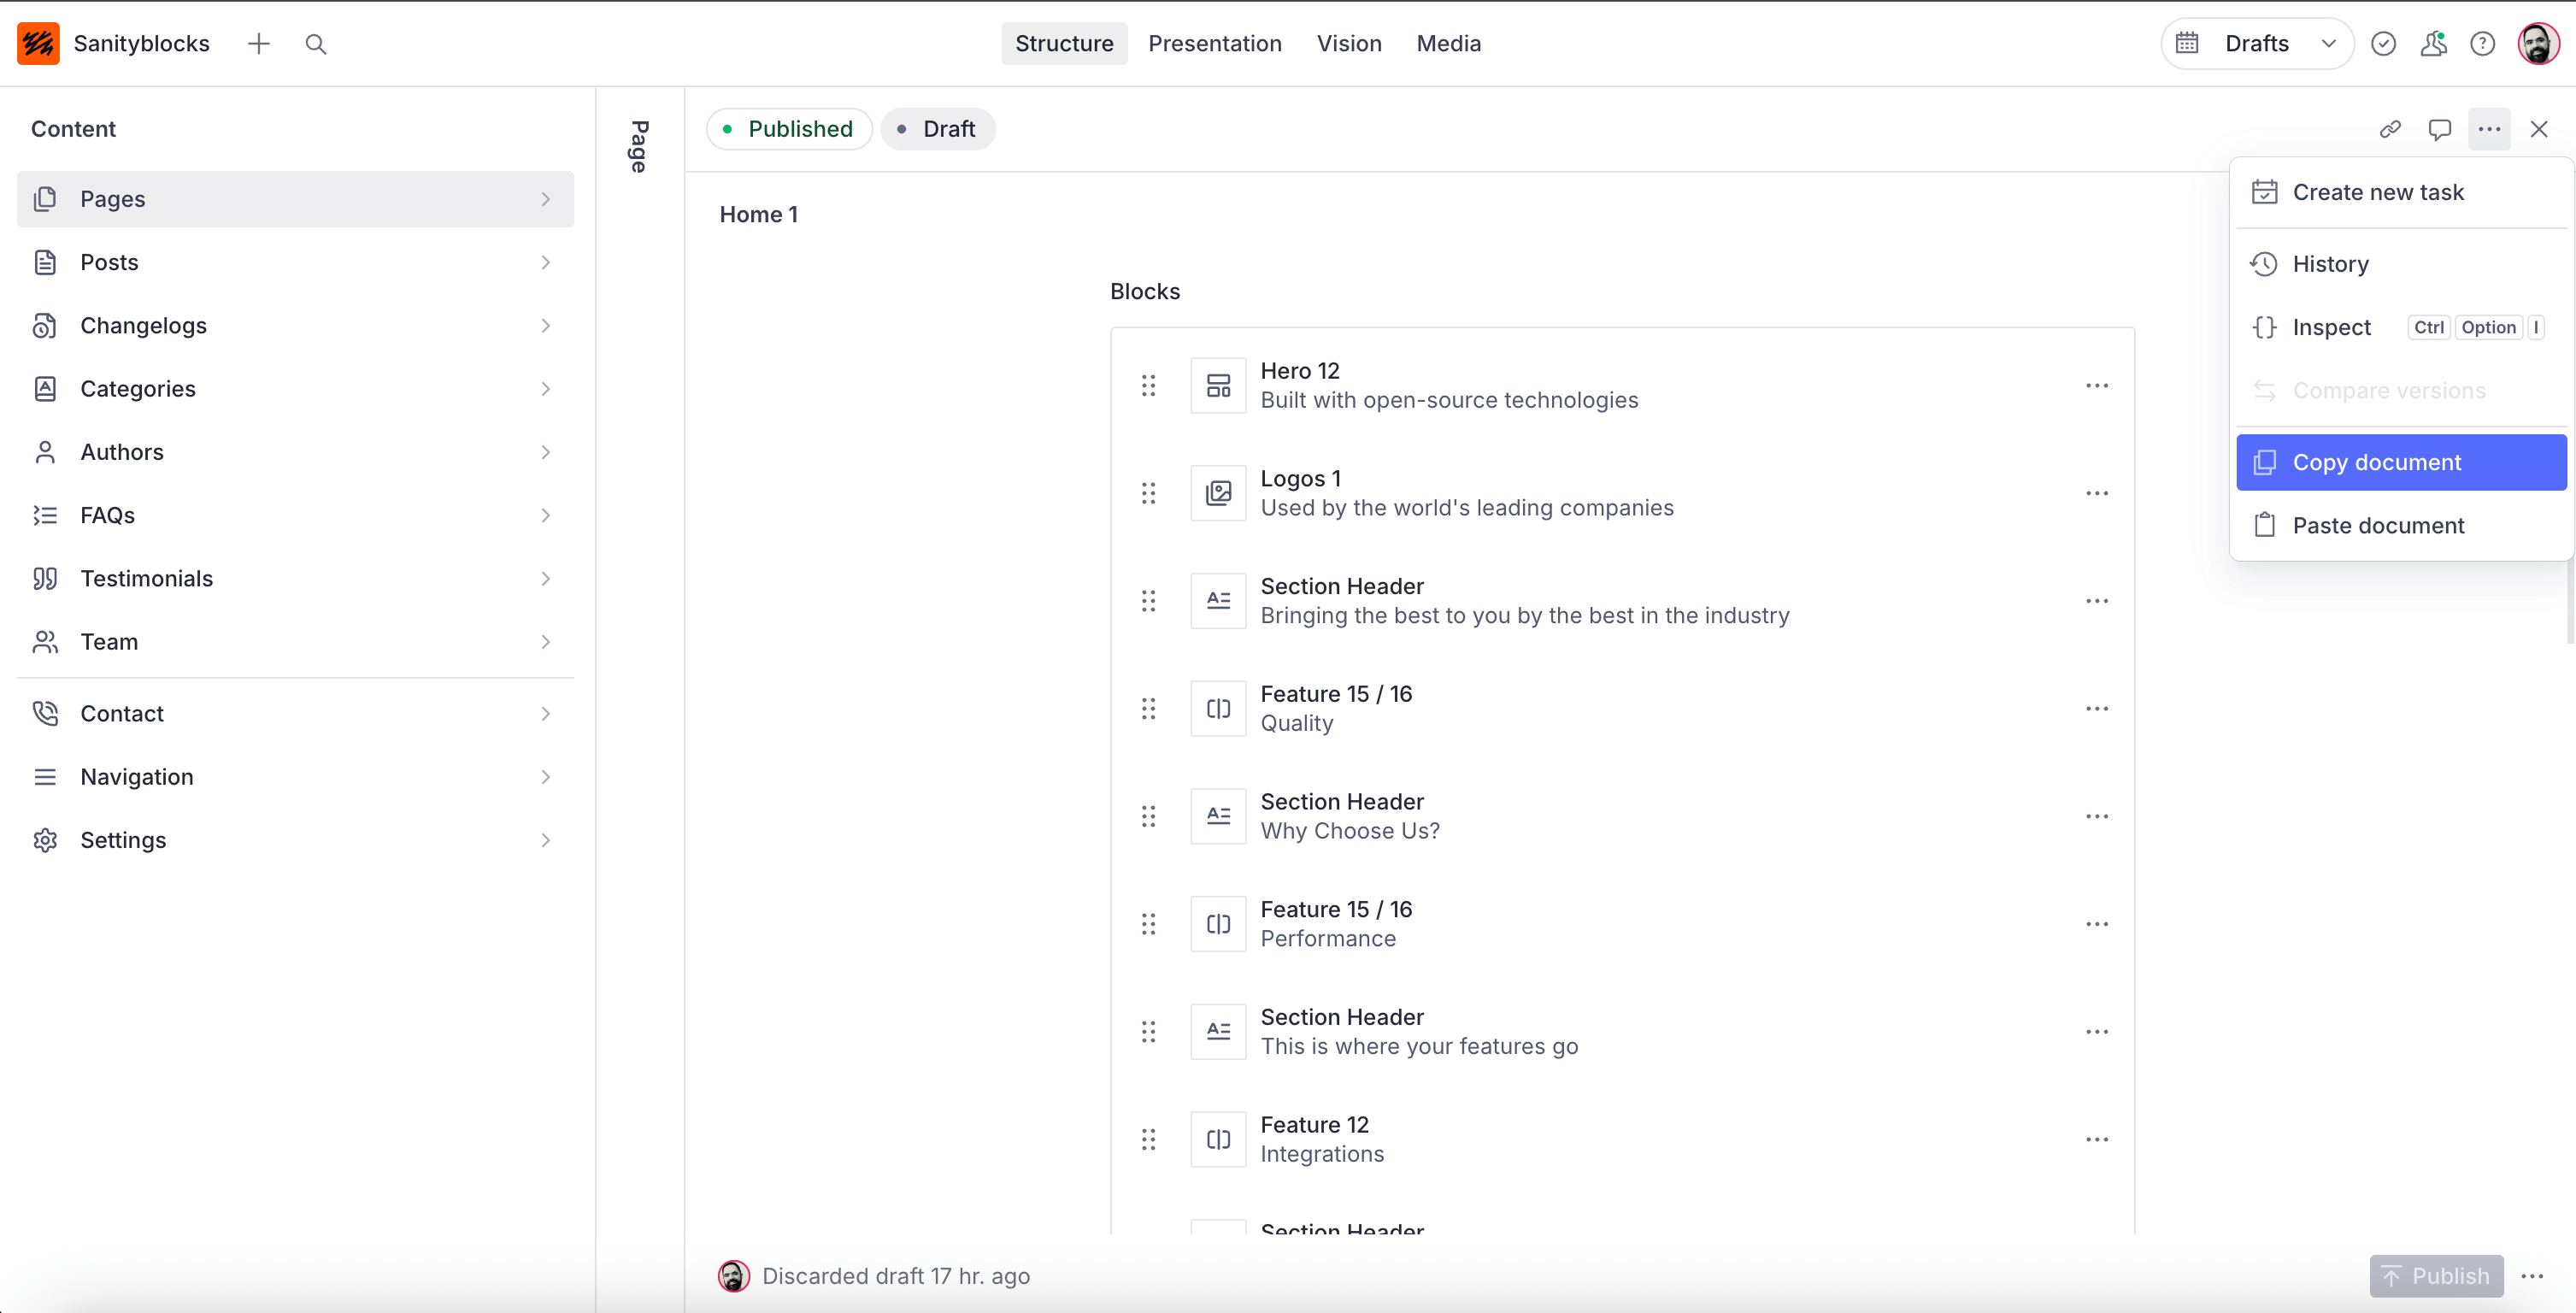Switch to the Presentation tab
The image size is (2576, 1313).
(x=1214, y=44)
